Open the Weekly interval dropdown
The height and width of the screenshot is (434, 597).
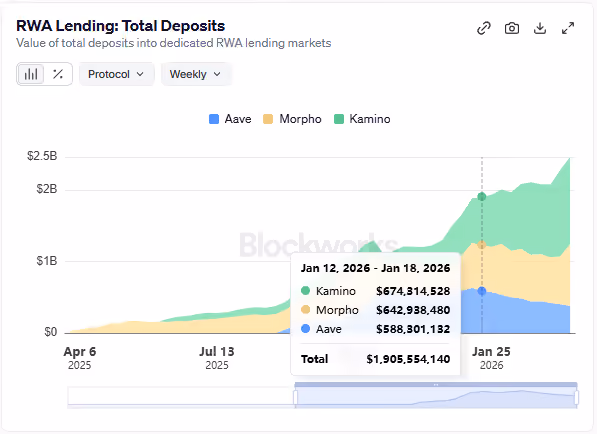click(196, 74)
